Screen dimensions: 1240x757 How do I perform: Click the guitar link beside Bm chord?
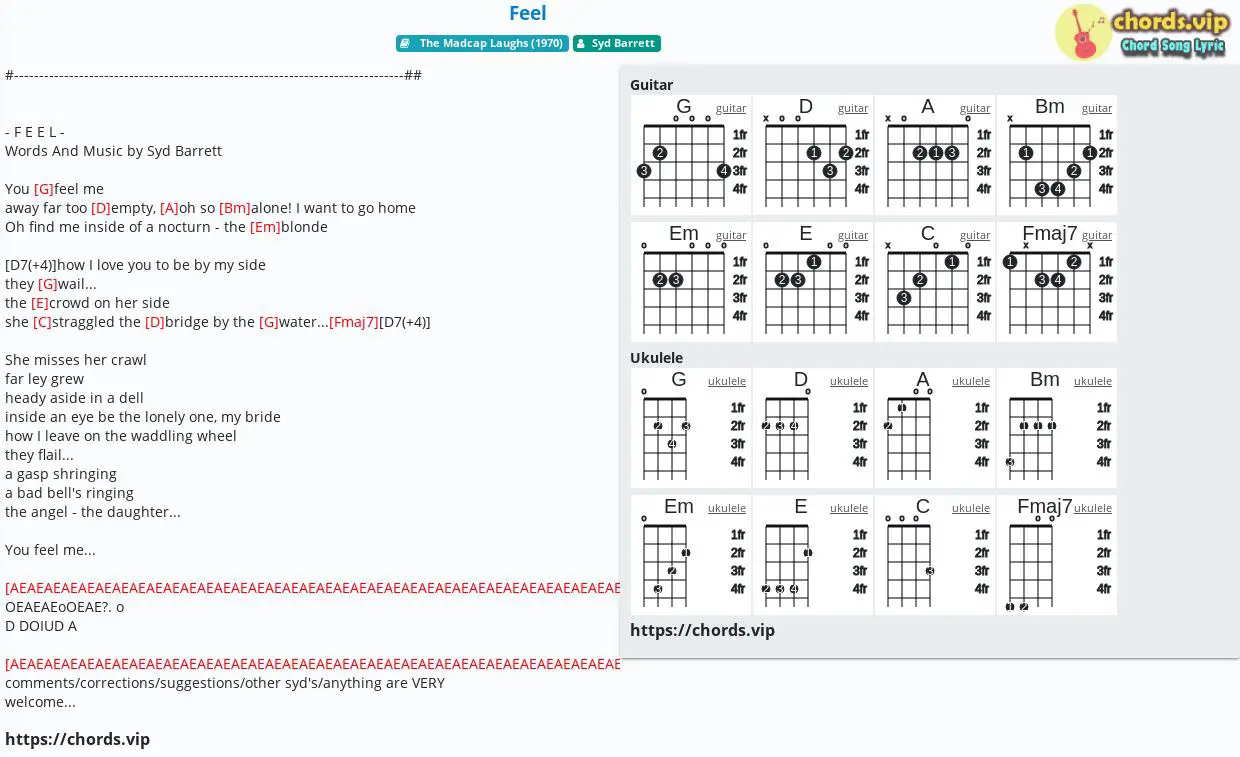click(x=1097, y=108)
